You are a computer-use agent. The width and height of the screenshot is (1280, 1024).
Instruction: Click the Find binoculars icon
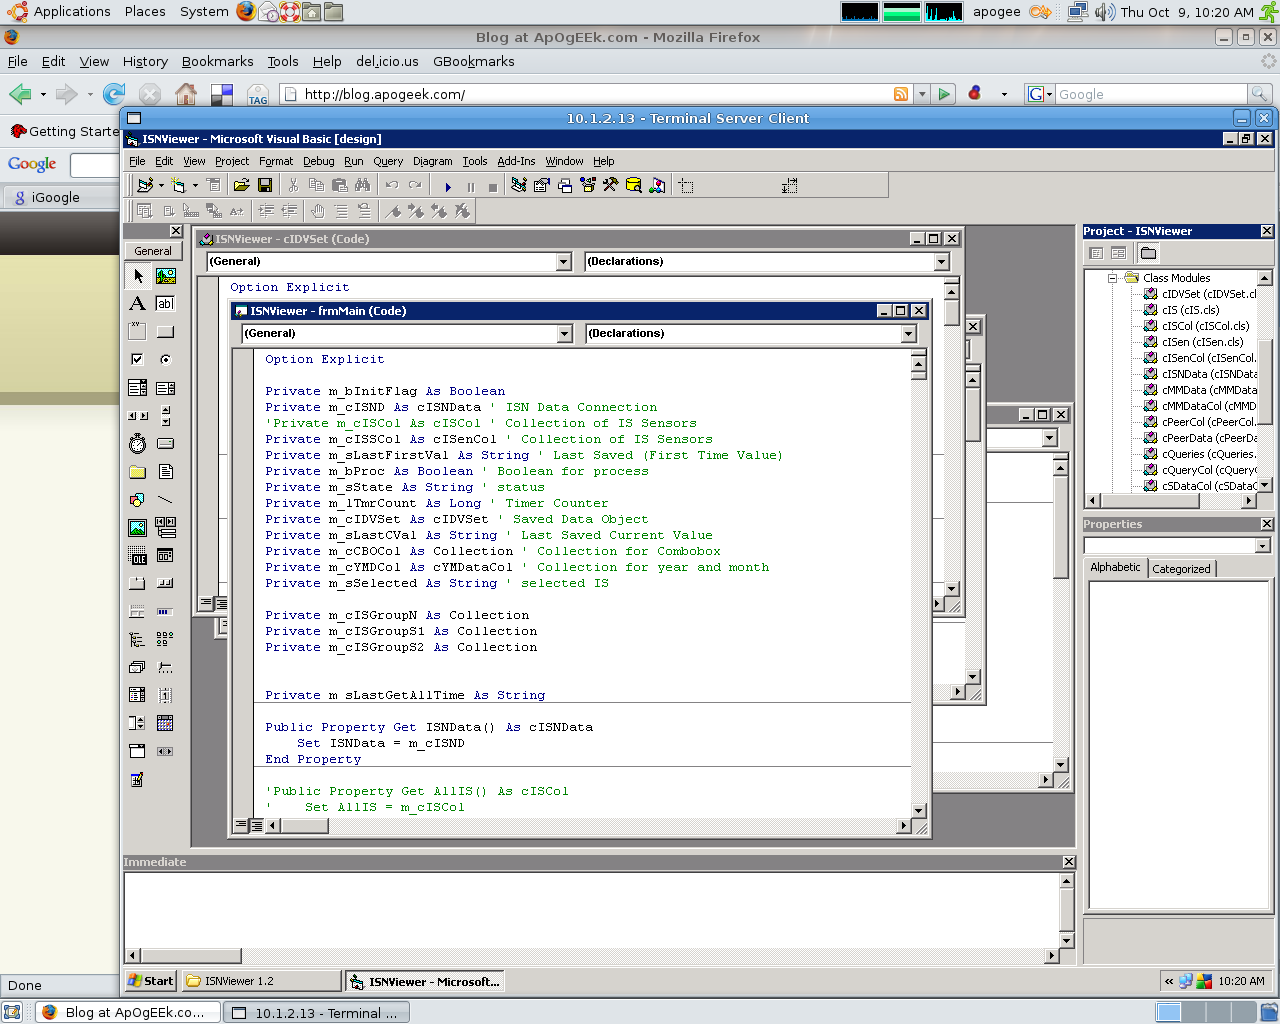(x=362, y=185)
